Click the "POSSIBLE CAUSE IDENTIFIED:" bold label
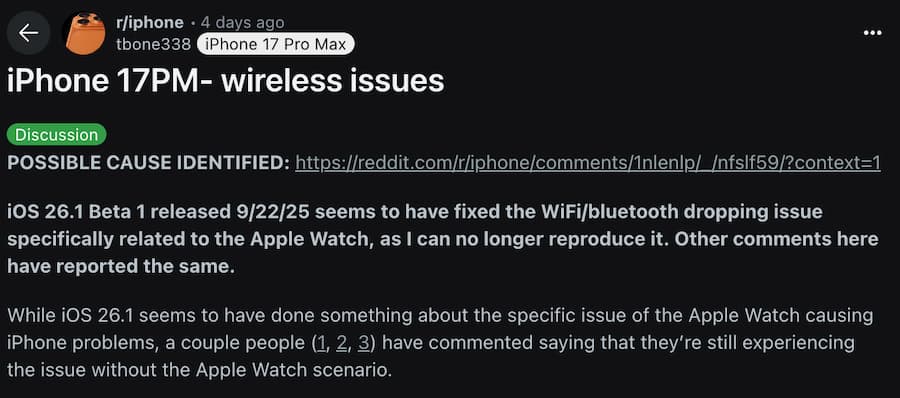The height and width of the screenshot is (398, 900). (x=149, y=163)
